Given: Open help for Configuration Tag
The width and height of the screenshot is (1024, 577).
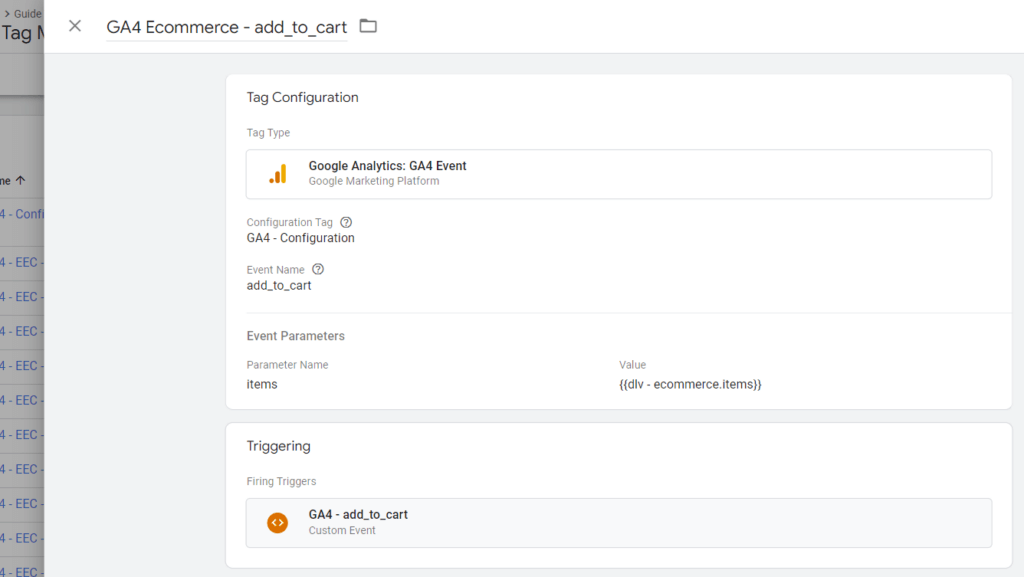Looking at the screenshot, I should point(346,223).
